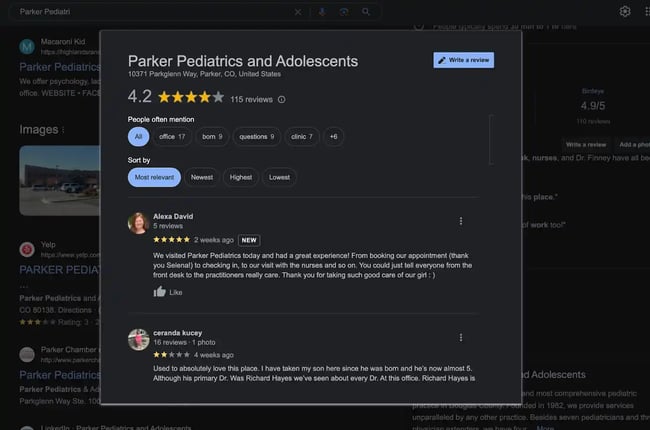This screenshot has width=650, height=430.
Task: Filter reviews mentioning 'questions'
Action: click(x=256, y=137)
